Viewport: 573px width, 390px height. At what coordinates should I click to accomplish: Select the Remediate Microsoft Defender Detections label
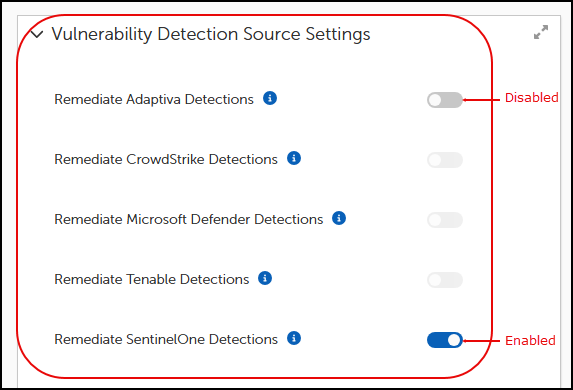[189, 219]
